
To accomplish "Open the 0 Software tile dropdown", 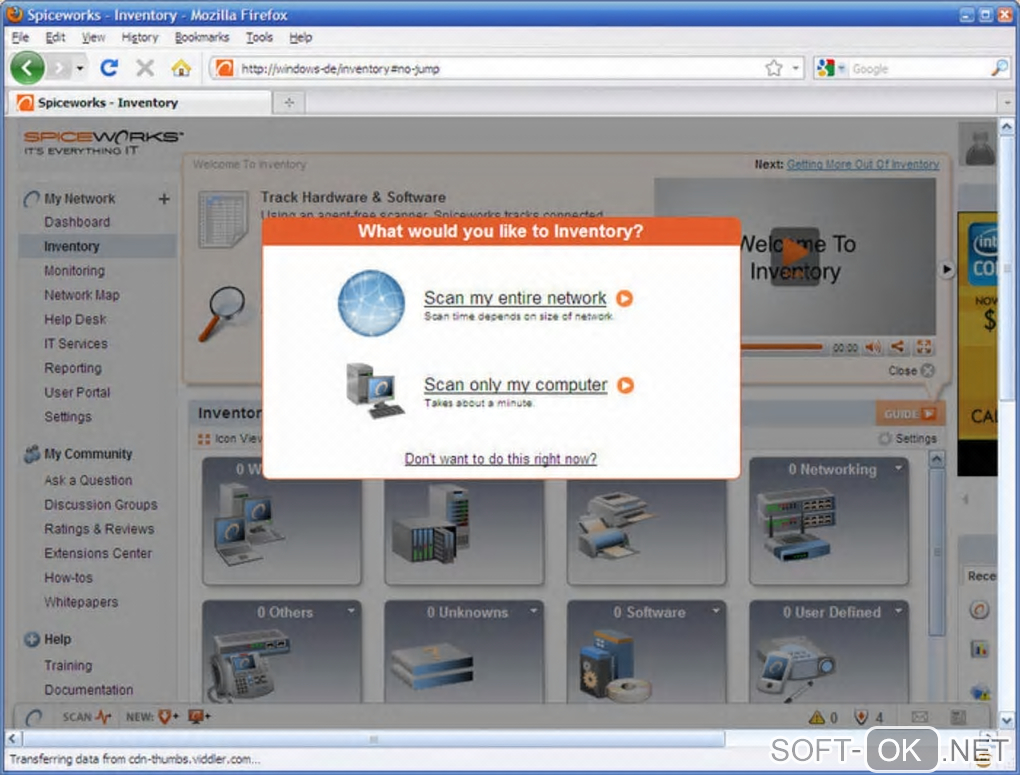I will [x=716, y=610].
